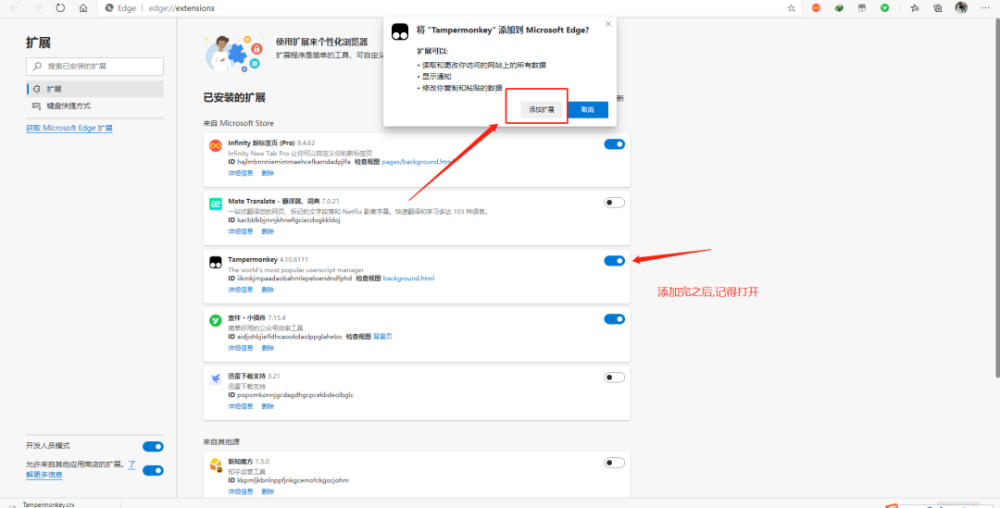Open the green 壹伴 toolbar extension icon

point(885,8)
